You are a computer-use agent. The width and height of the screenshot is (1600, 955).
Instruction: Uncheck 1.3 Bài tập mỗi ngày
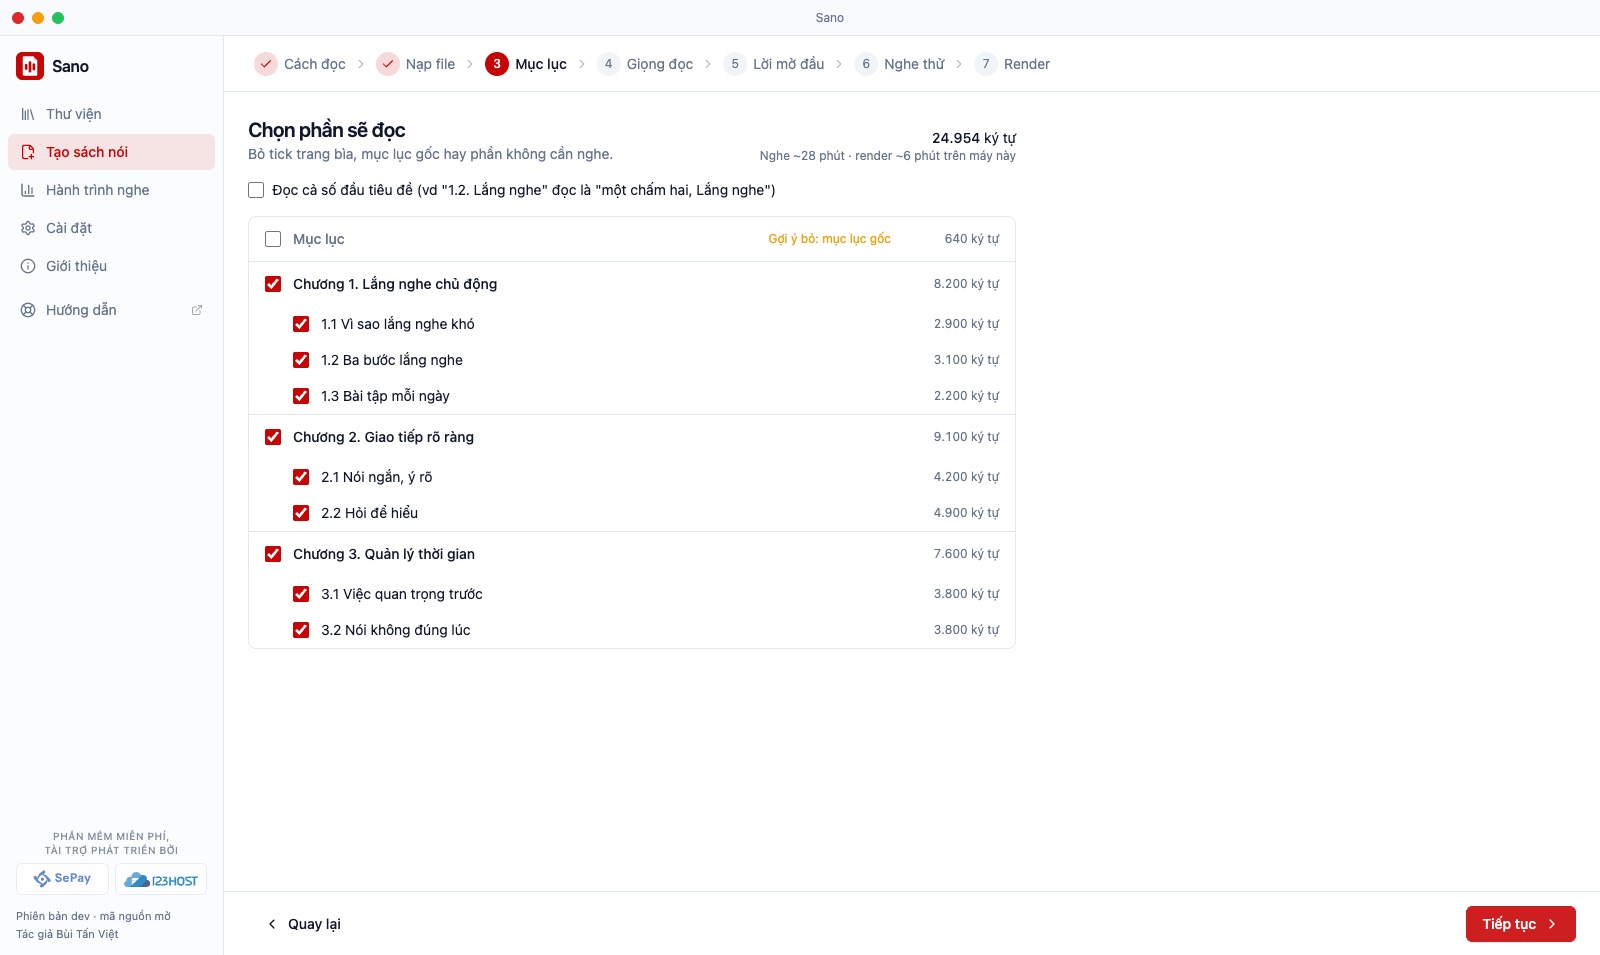click(x=301, y=396)
